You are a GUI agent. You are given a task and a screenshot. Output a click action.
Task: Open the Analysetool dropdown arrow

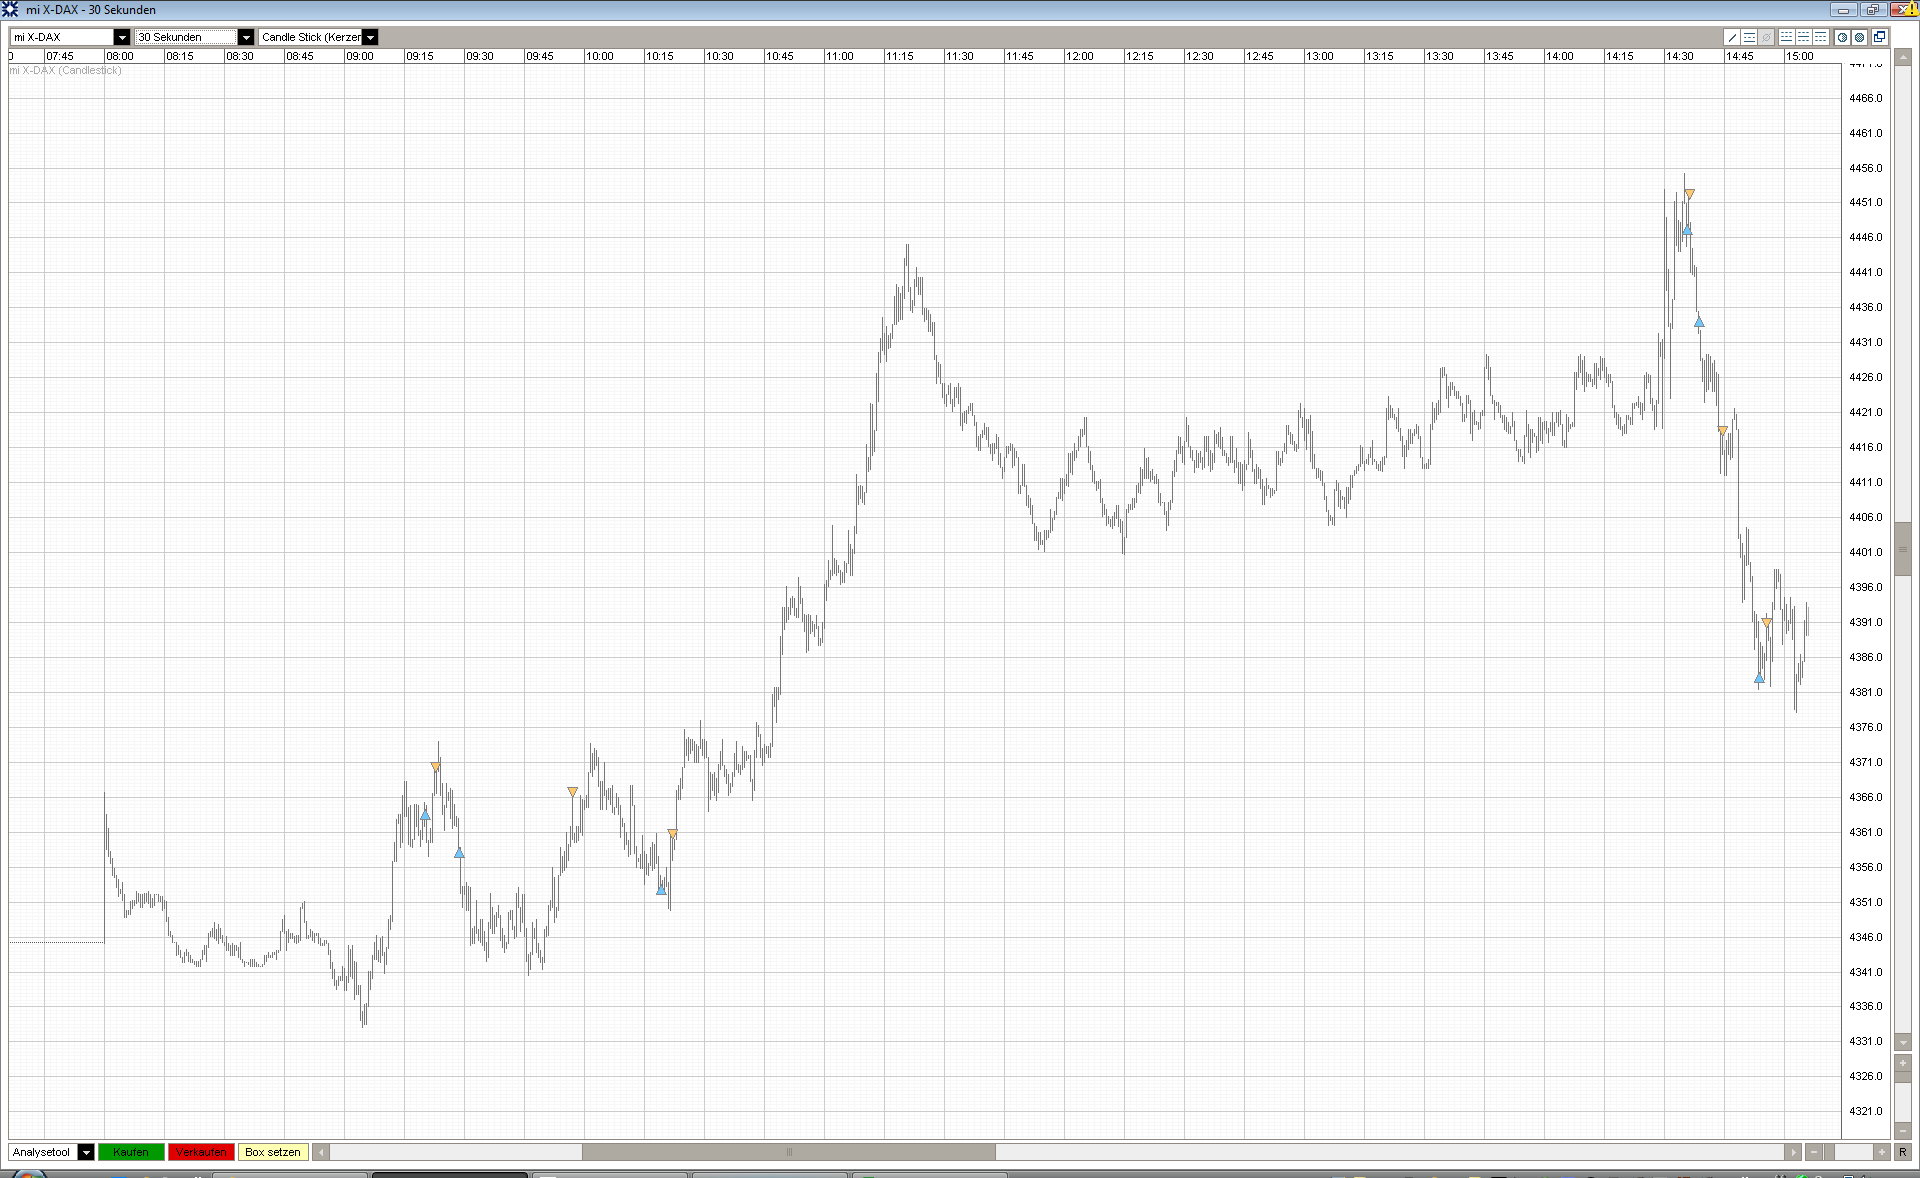pyautogui.click(x=86, y=1152)
